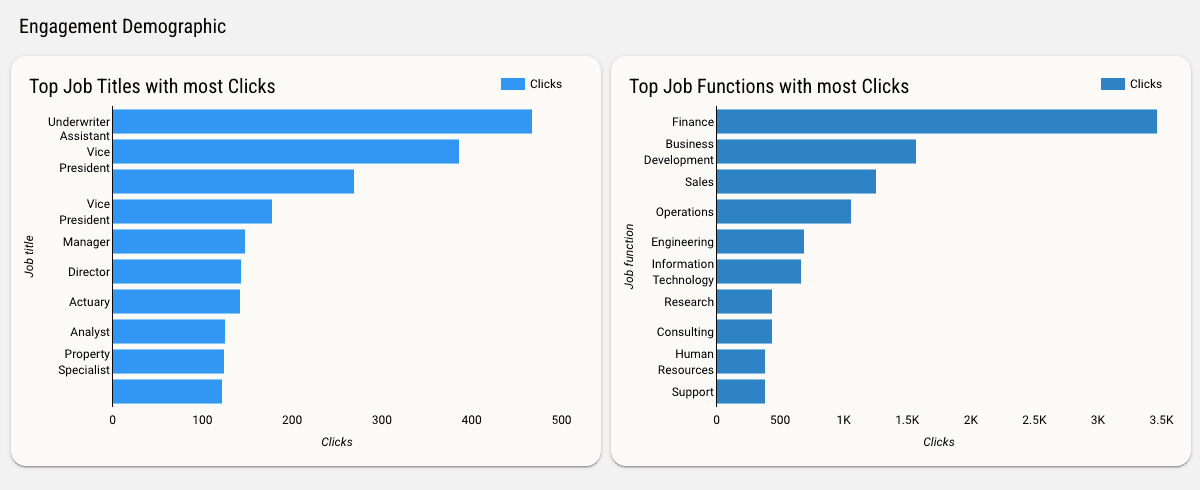
Task: Click the 'Top Job Functions with most Clicks' title
Action: (x=769, y=87)
